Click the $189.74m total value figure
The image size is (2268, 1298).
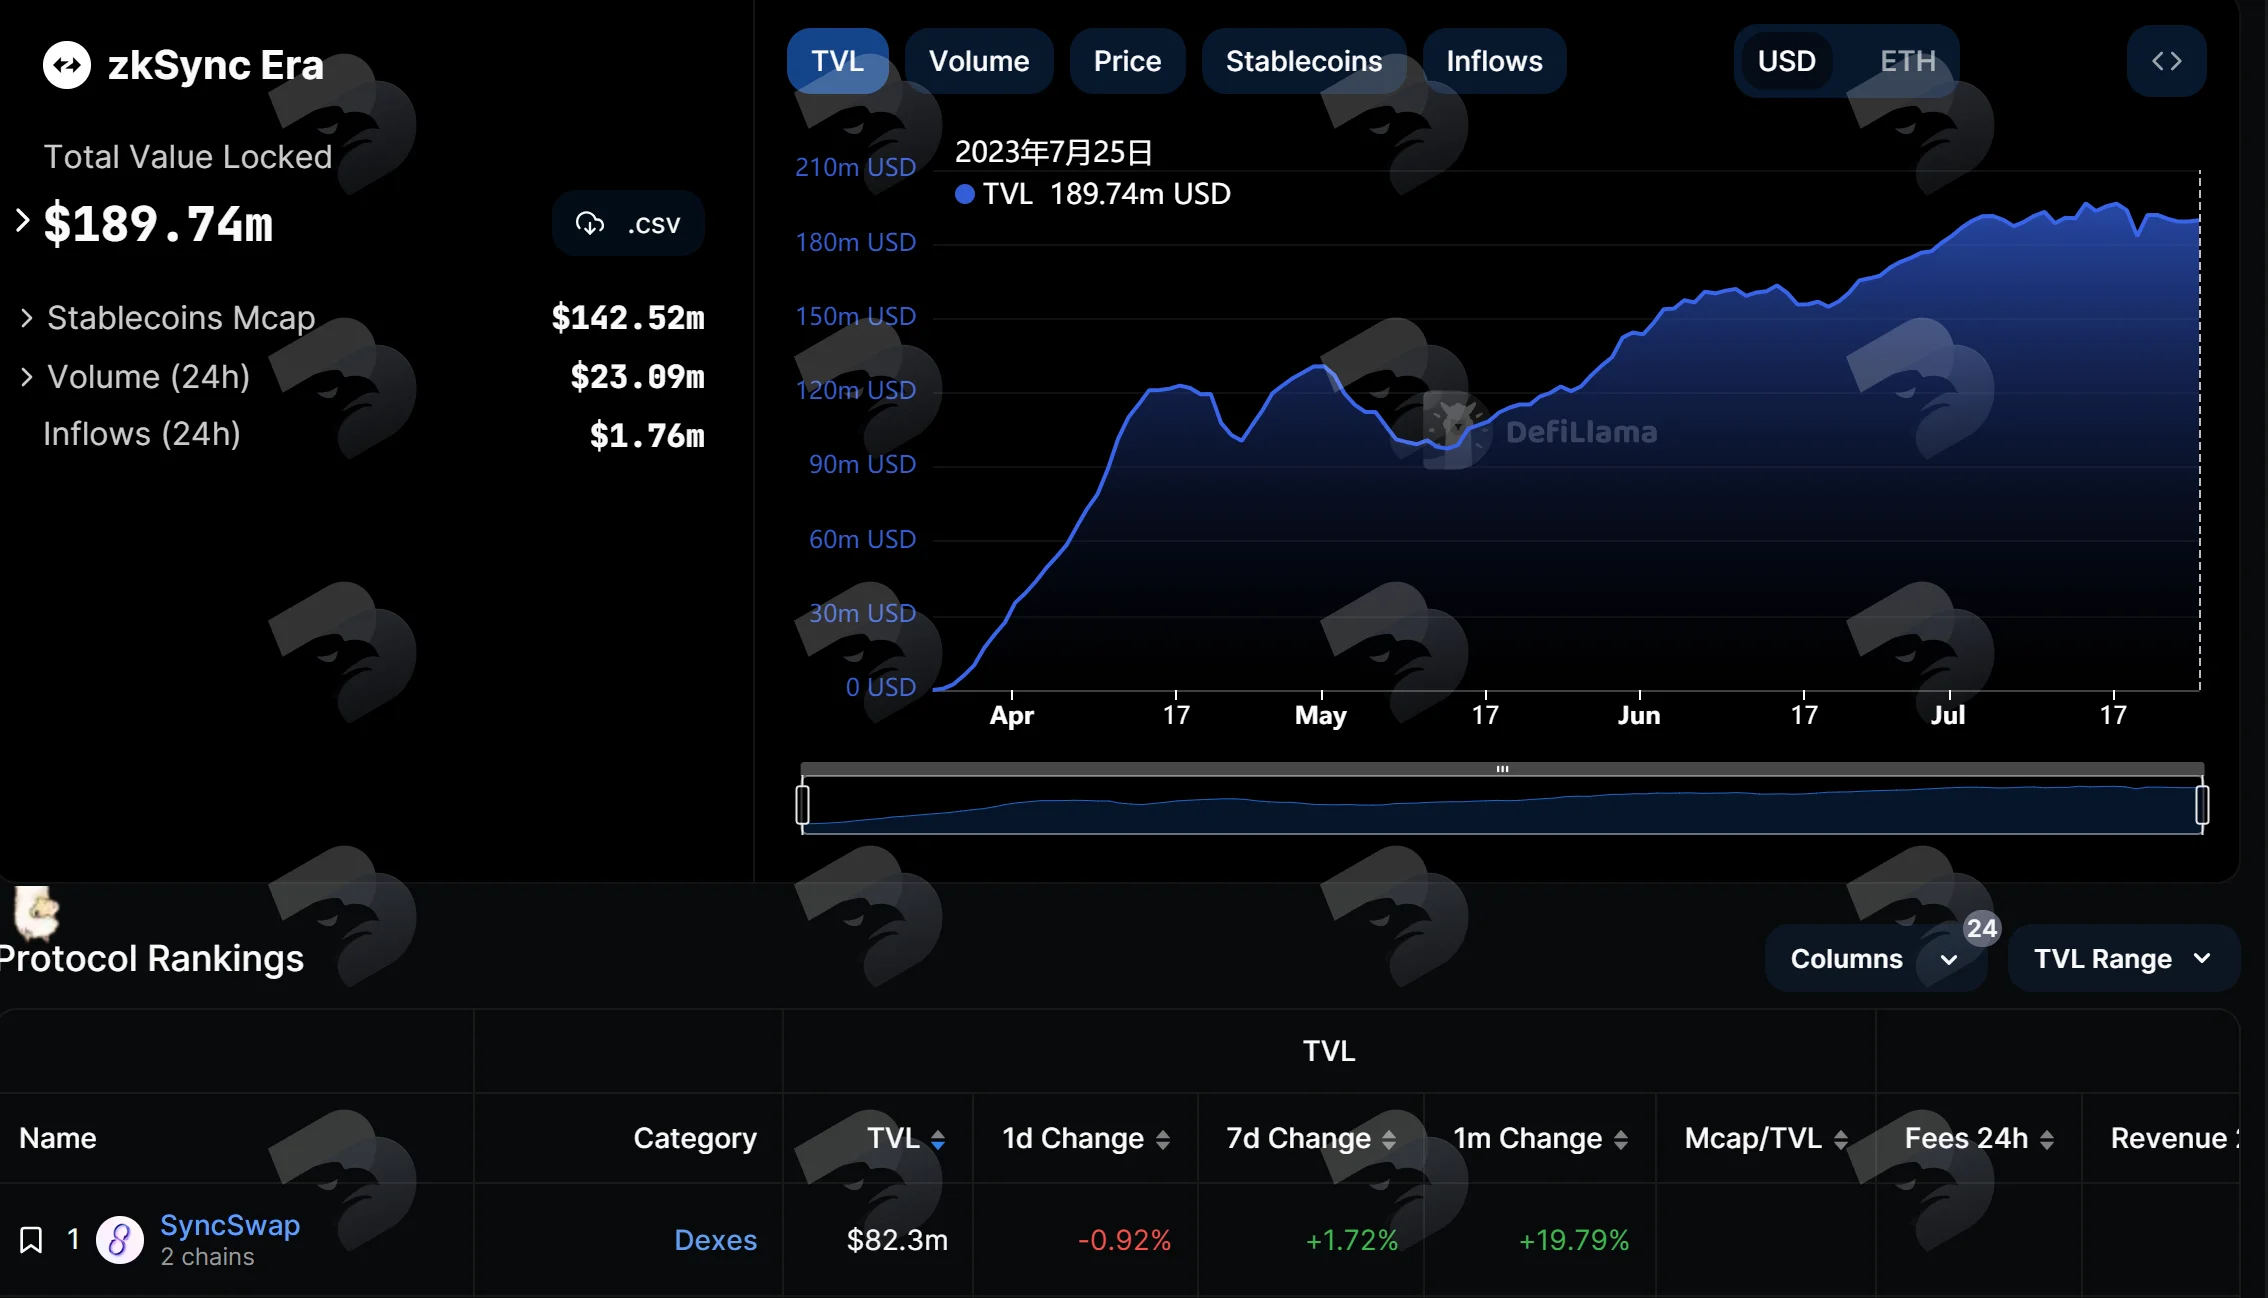click(158, 223)
